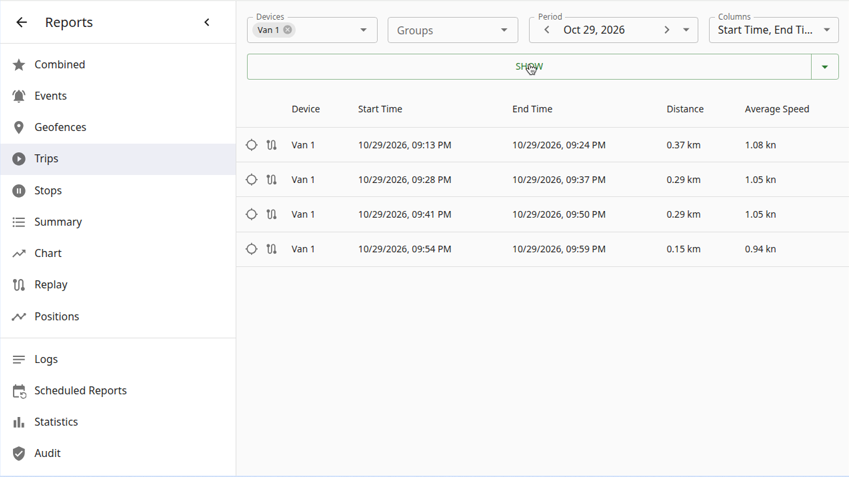Image resolution: width=849 pixels, height=477 pixels.
Task: Collapse the Reports sidebar with the chevron
Action: coord(207,22)
